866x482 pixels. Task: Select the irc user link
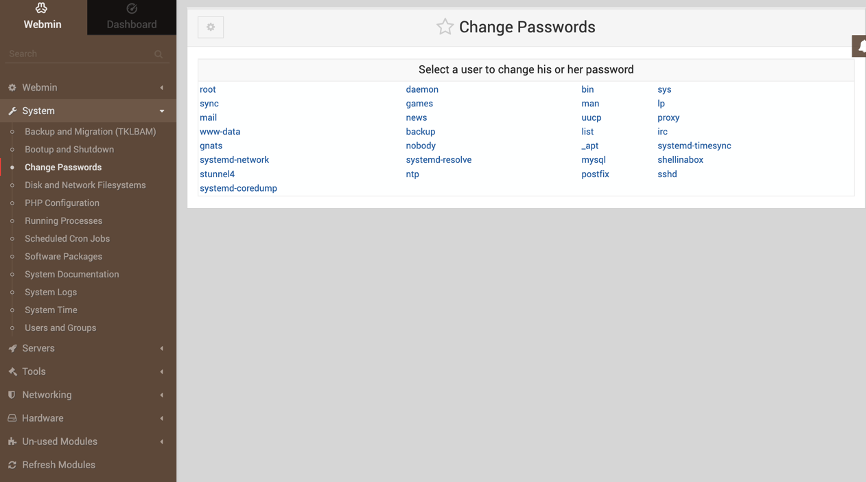click(662, 132)
